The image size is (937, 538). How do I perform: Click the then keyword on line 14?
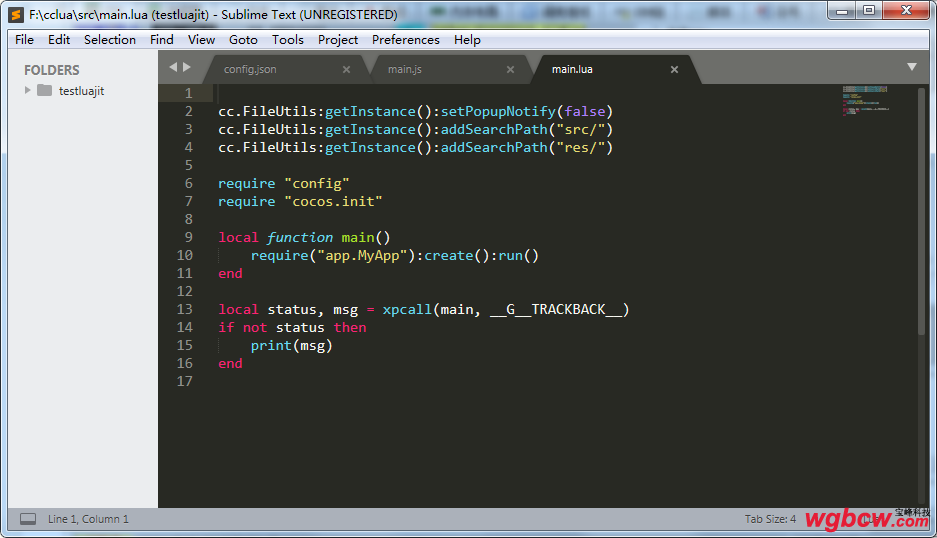(350, 327)
